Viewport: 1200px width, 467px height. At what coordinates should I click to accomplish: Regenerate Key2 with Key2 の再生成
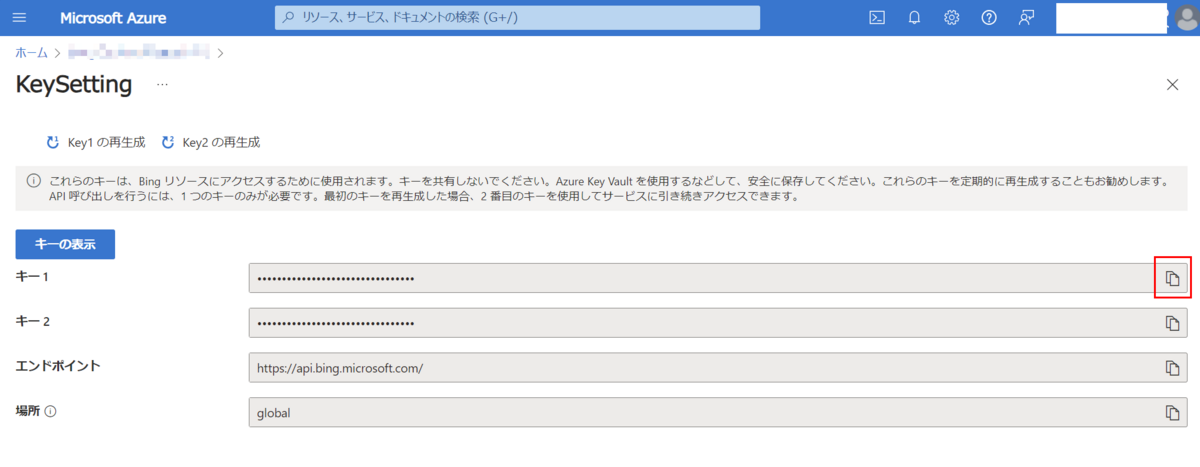(210, 142)
